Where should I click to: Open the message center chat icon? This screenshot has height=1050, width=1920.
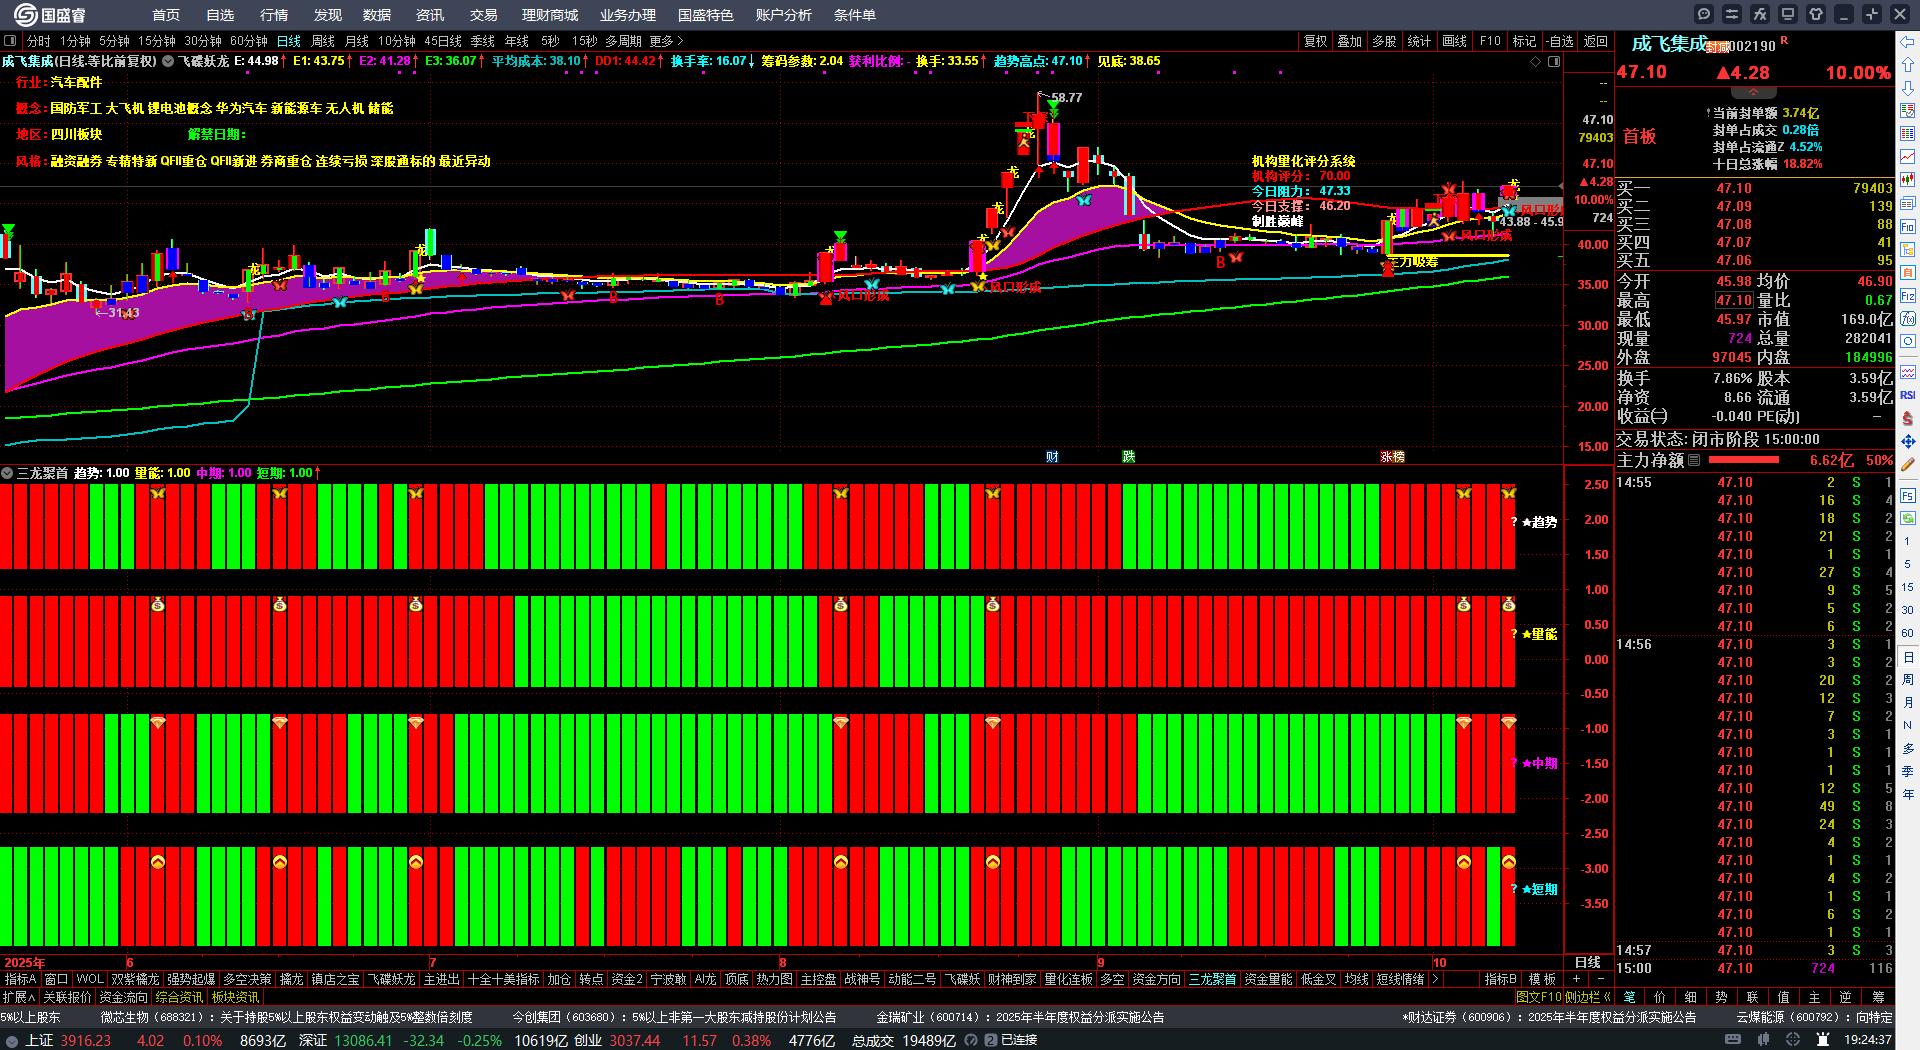click(1704, 14)
